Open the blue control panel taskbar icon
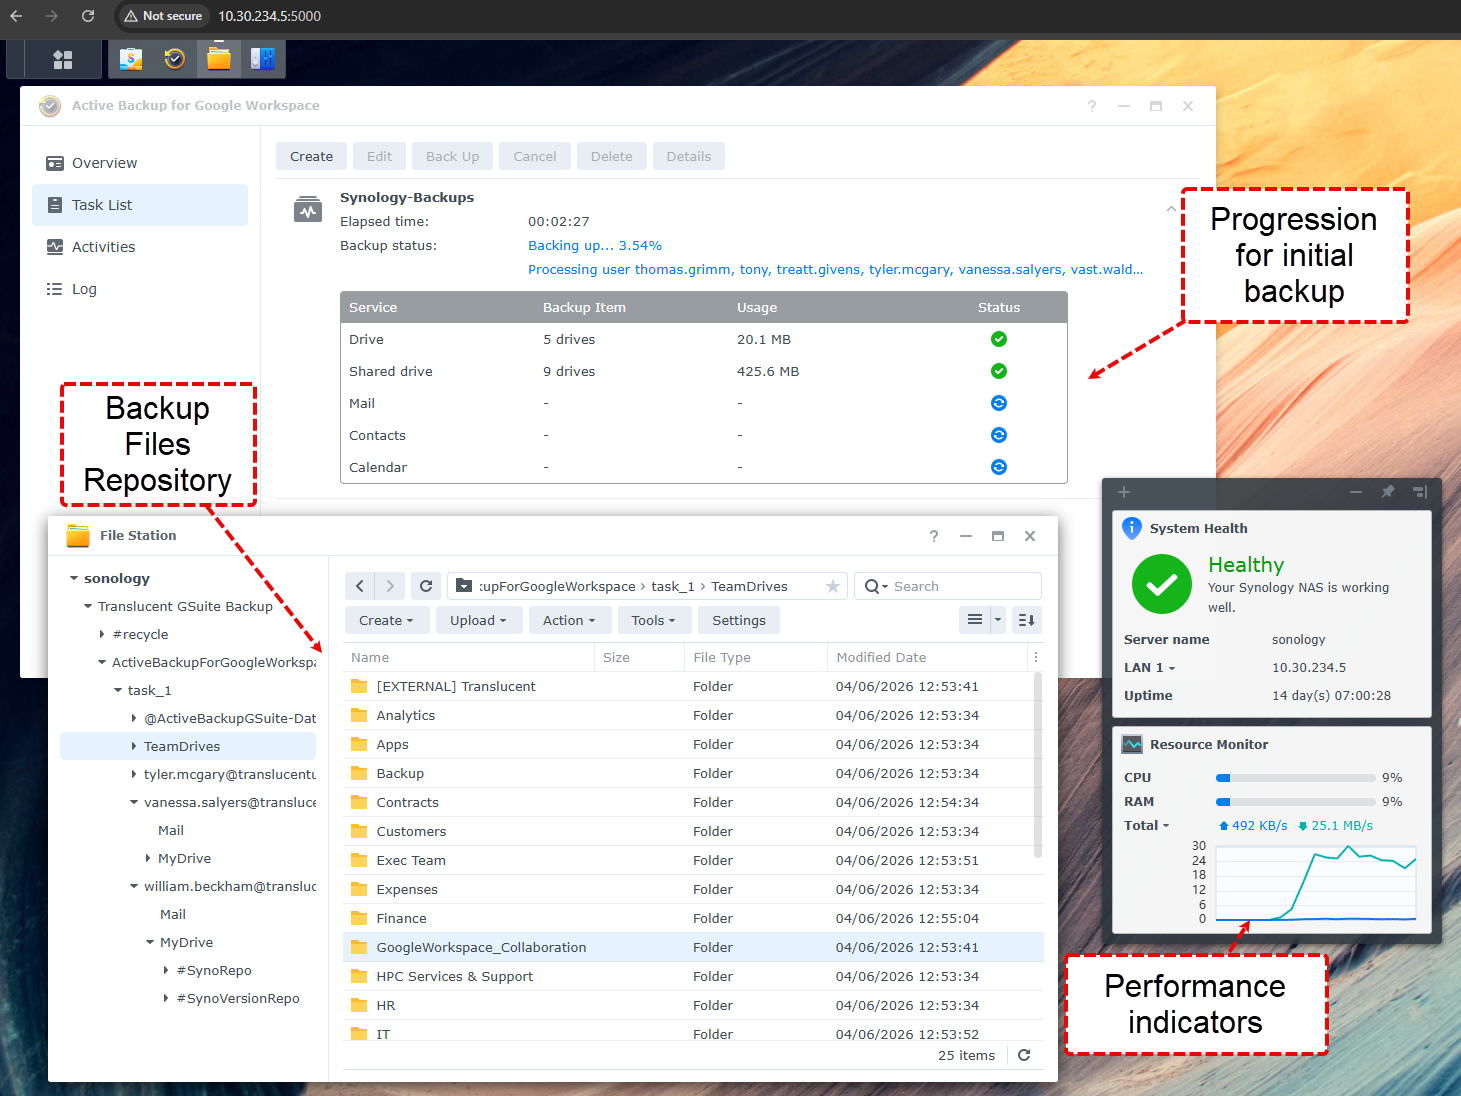Screen dimensions: 1461x1096 coord(263,59)
